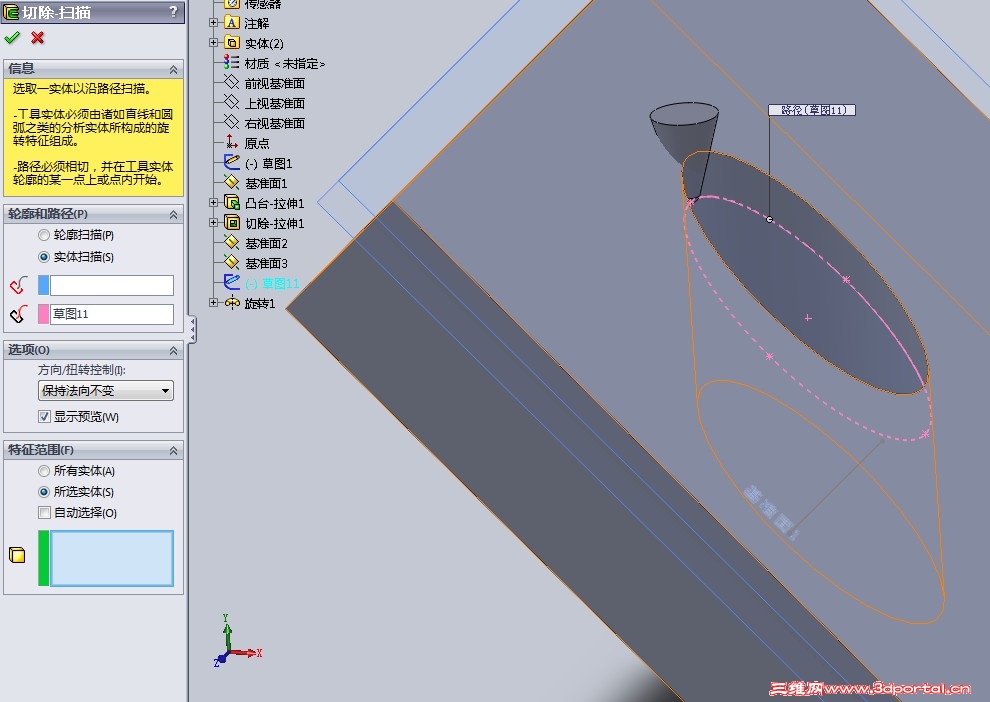
Task: Click the 切除-拉伸1 cut extrude icon
Action: coord(232,223)
